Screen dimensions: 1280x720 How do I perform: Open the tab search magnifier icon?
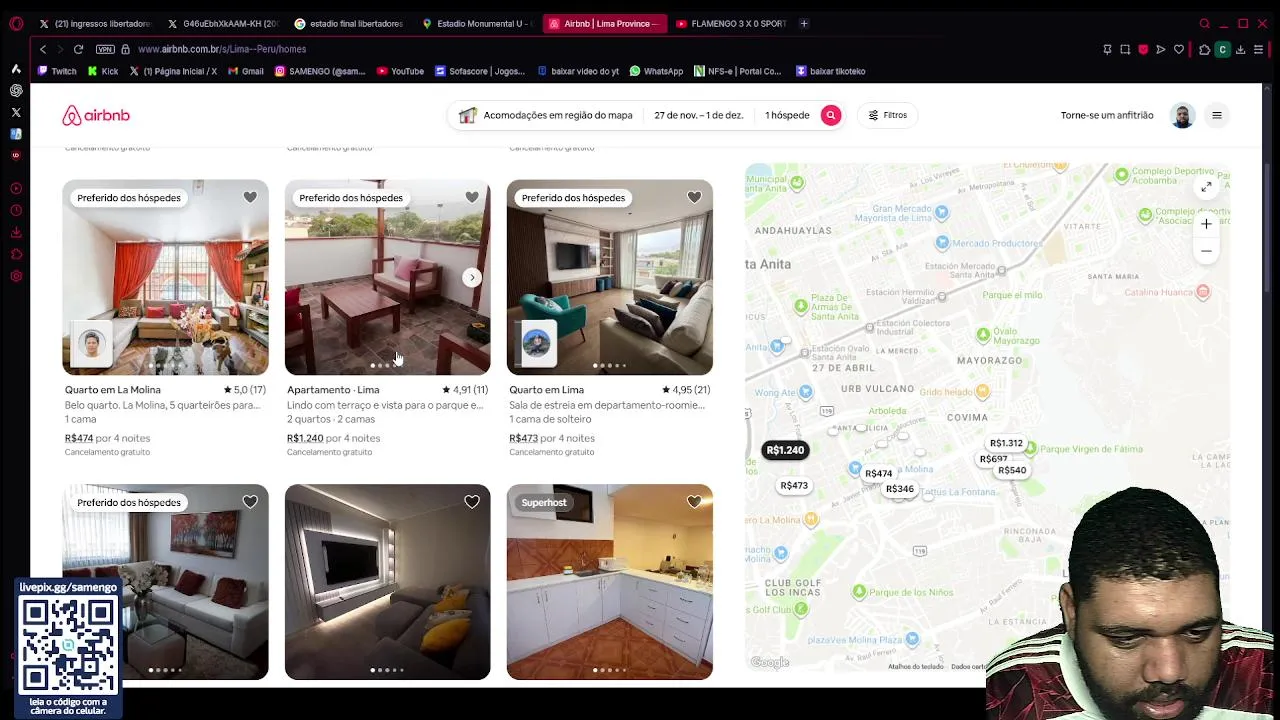[1204, 23]
